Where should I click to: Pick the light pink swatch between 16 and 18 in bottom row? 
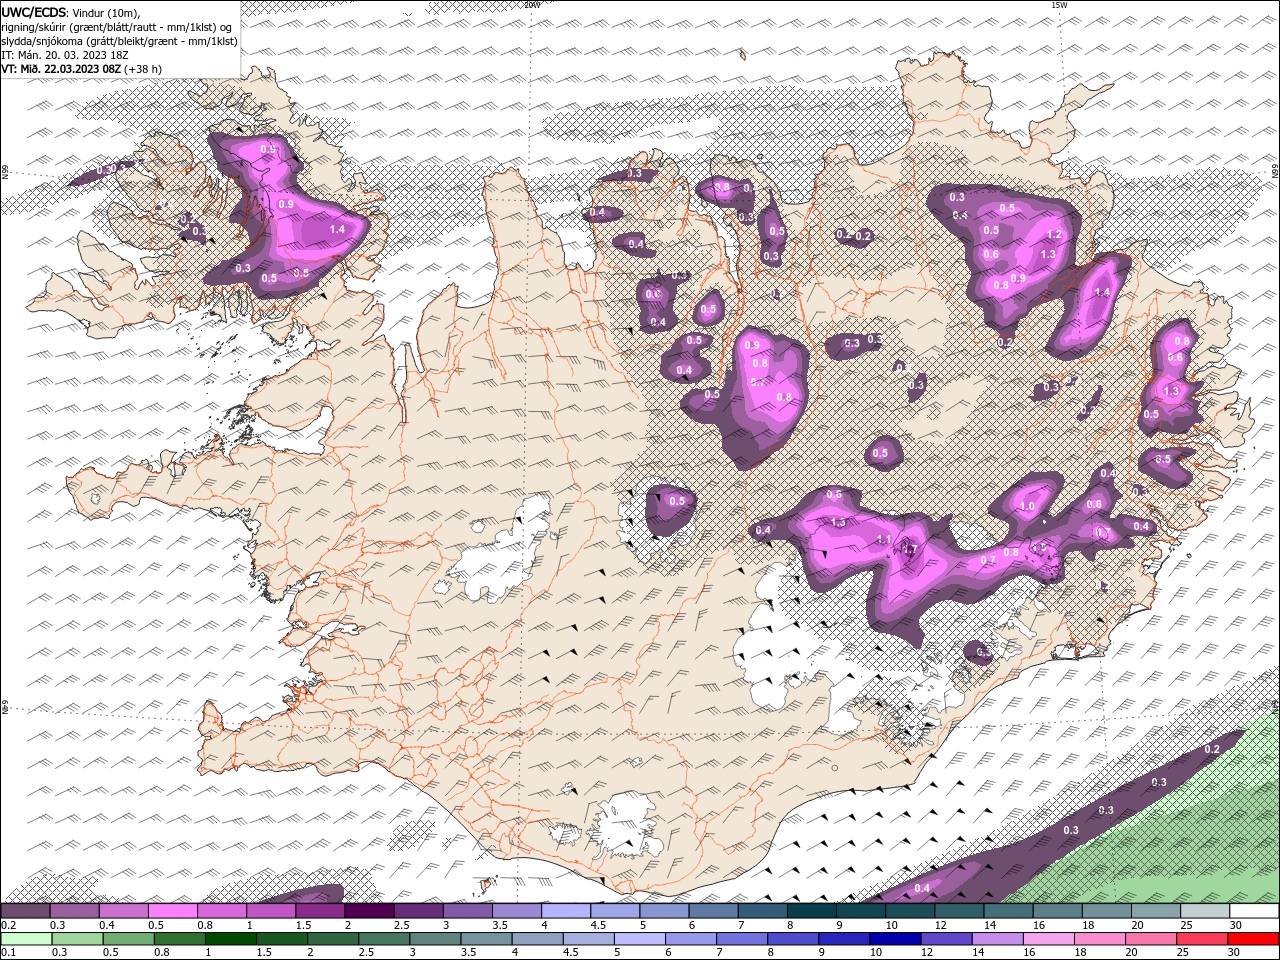[x=1048, y=939]
